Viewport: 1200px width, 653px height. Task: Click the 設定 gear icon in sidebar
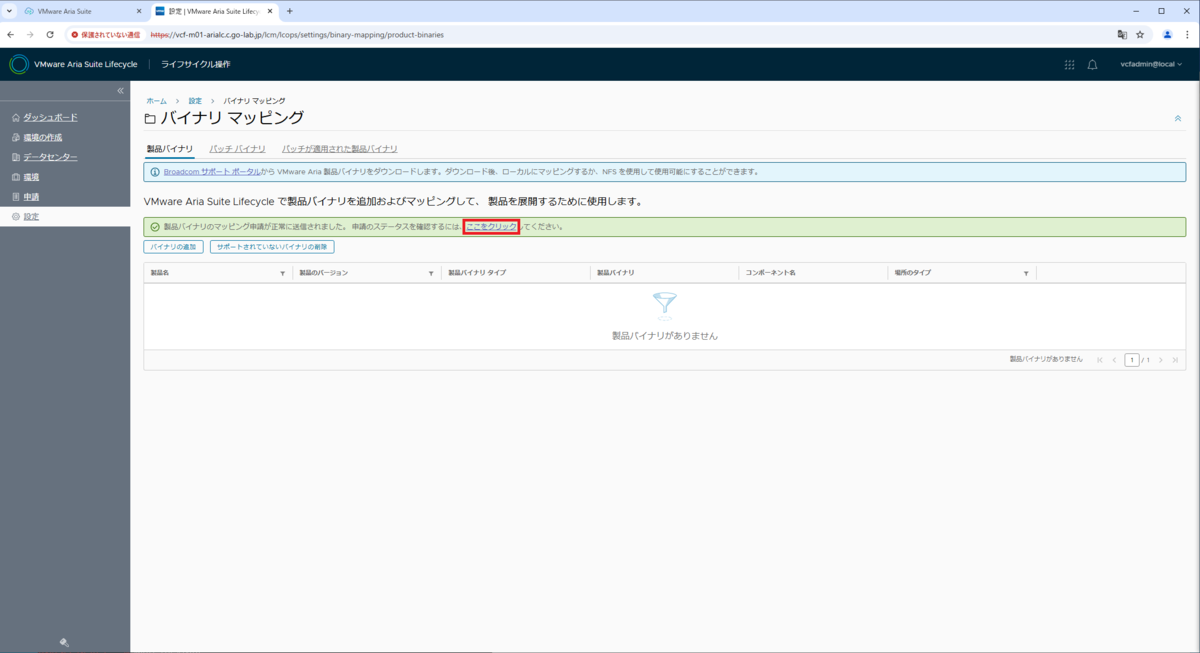click(16, 217)
